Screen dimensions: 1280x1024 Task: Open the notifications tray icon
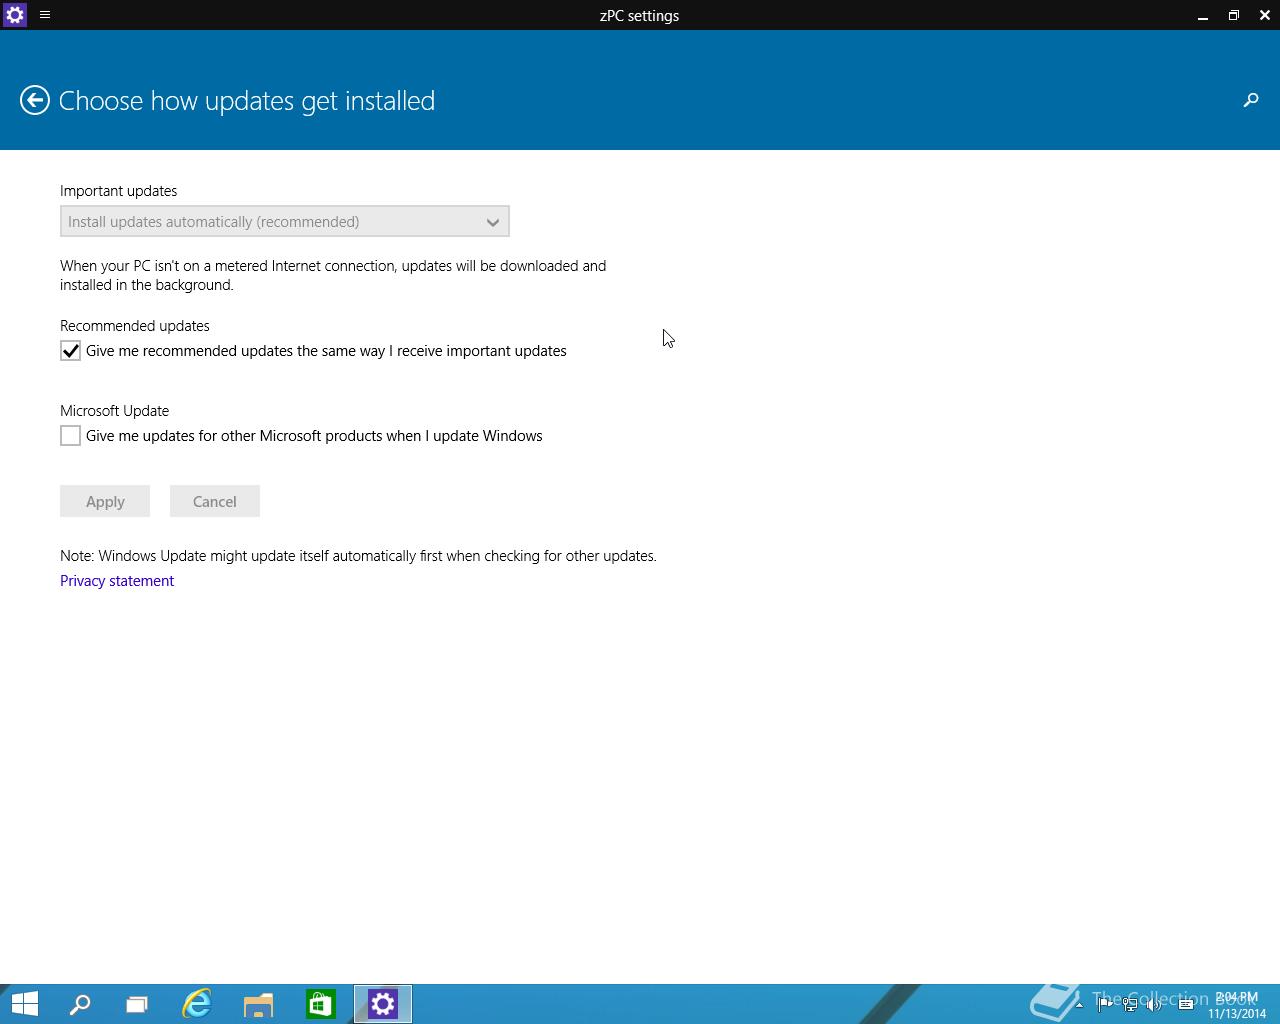[1186, 1004]
